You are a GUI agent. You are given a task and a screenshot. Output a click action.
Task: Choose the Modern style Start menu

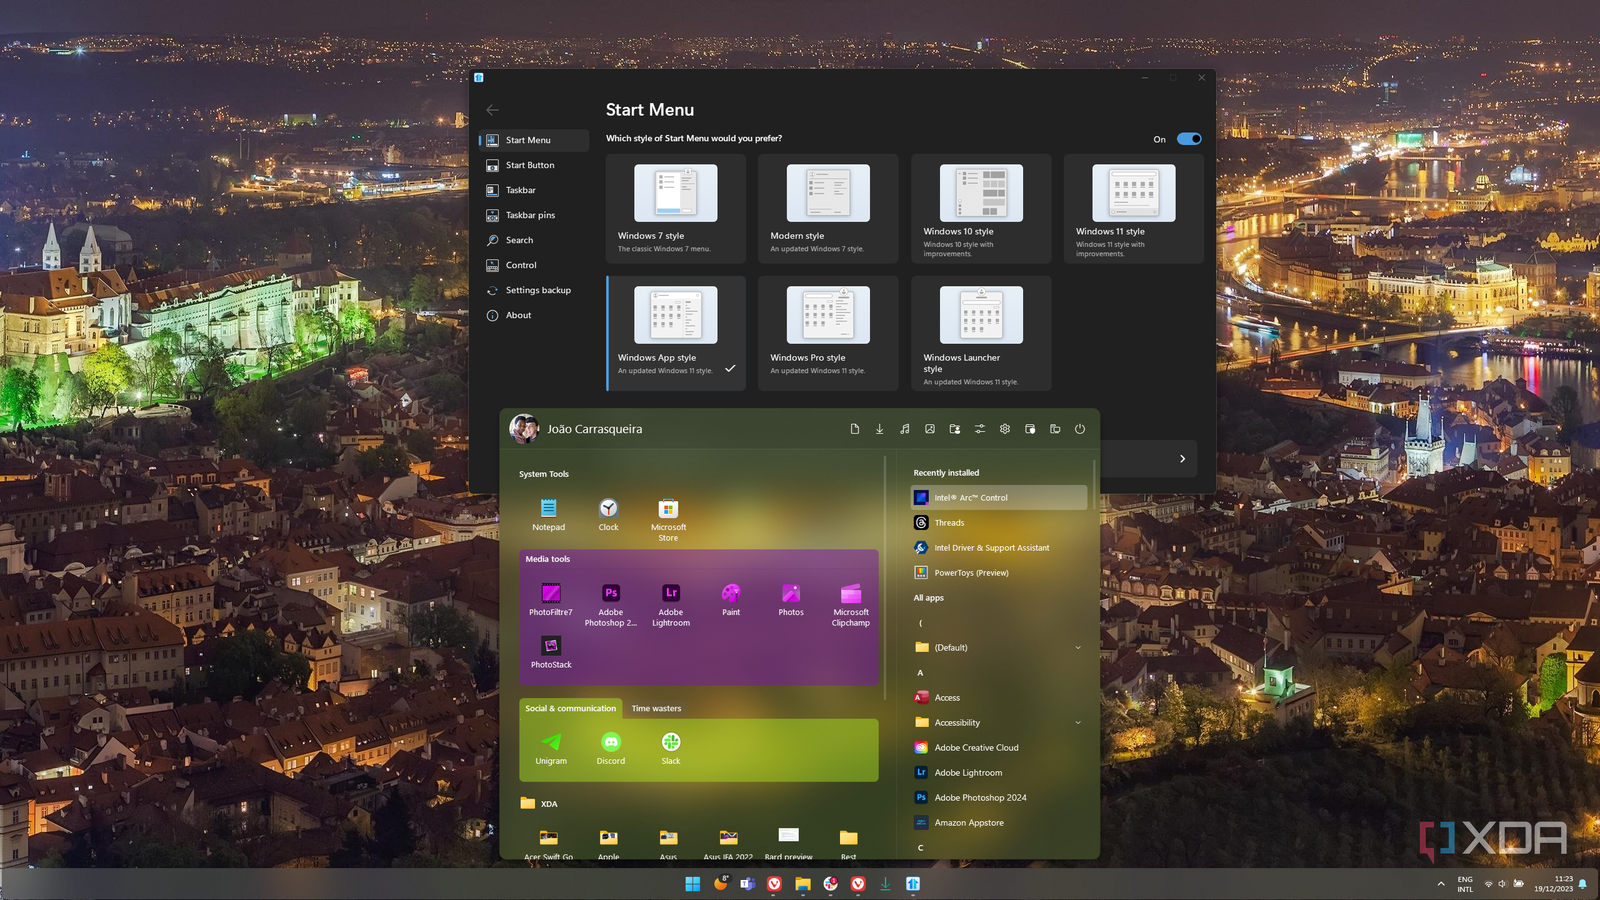(828, 209)
